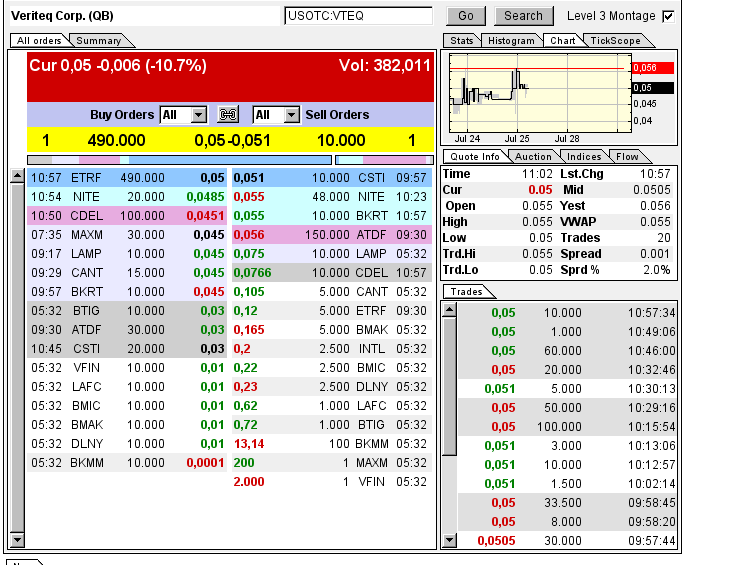Open the Flow tab
The height and width of the screenshot is (565, 731).
(627, 157)
